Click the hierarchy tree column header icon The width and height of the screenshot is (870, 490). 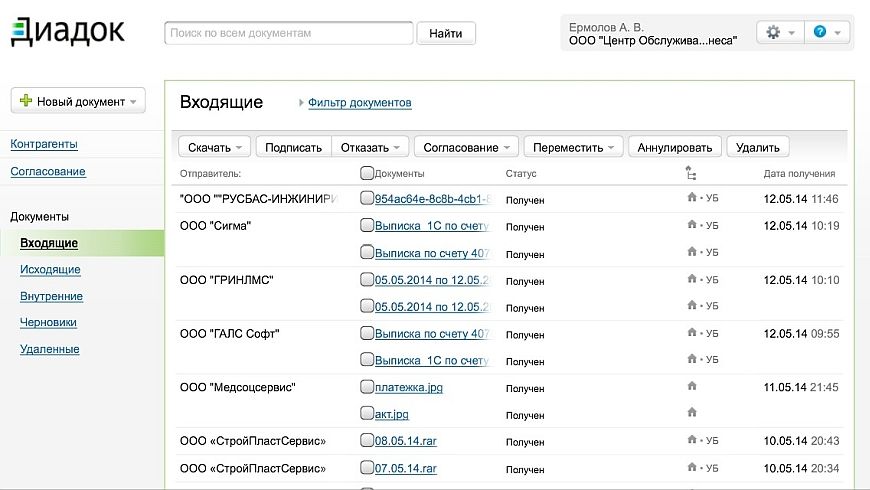691,173
